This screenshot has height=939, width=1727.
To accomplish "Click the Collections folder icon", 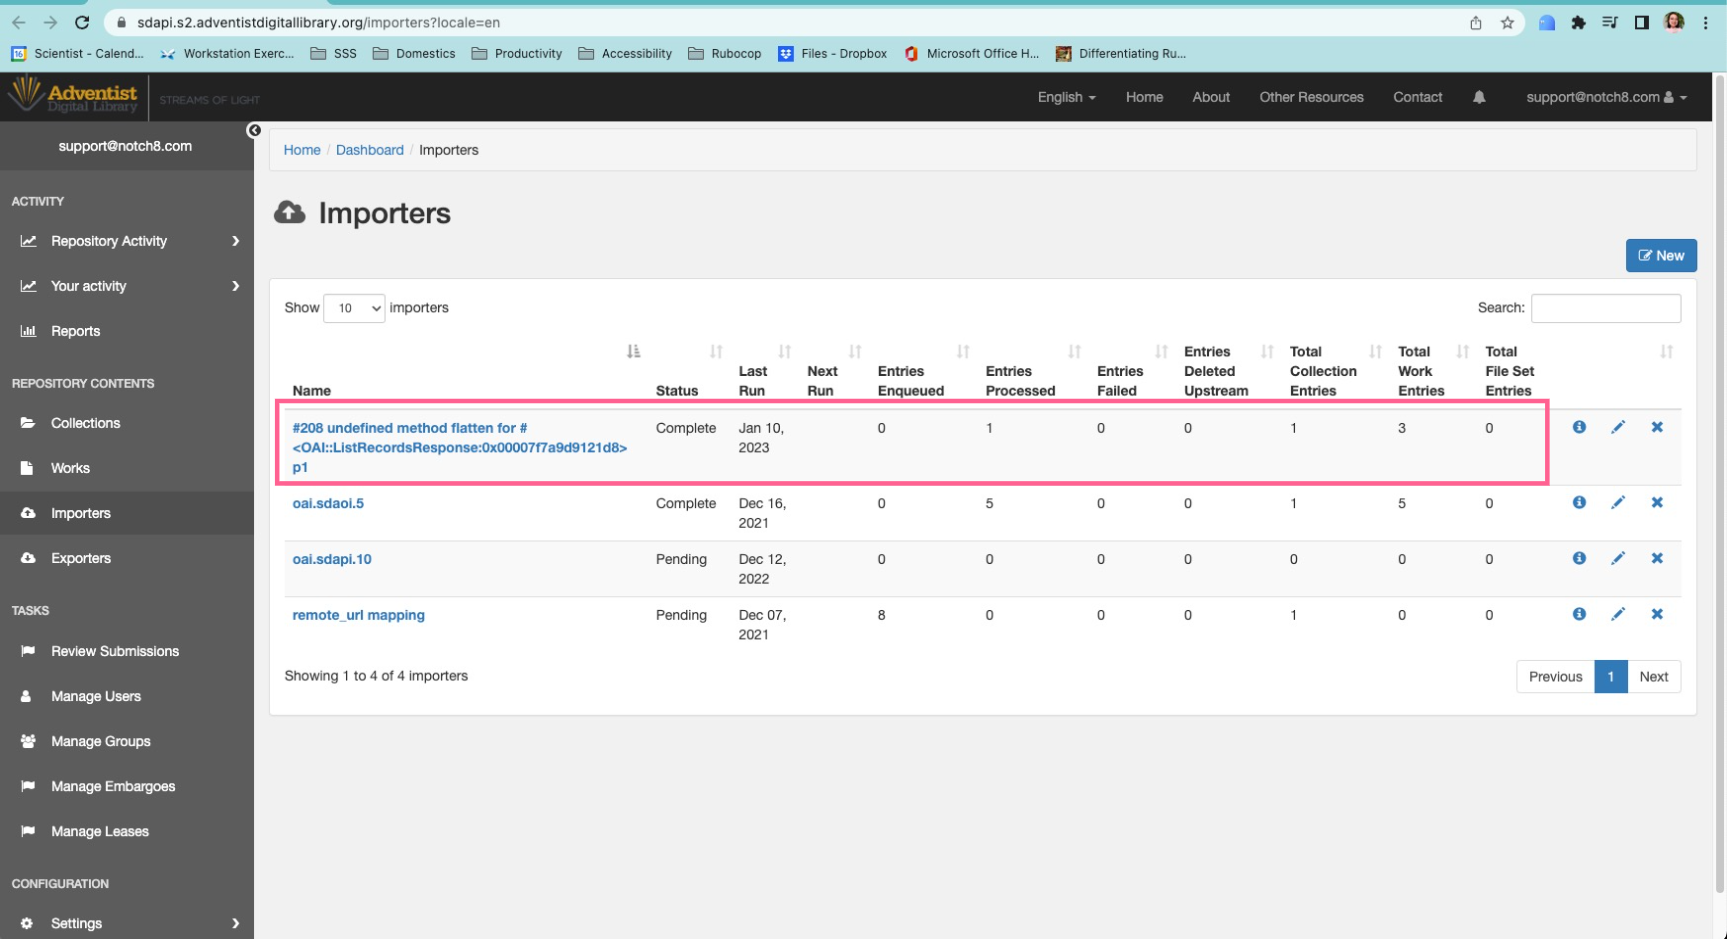I will tap(27, 423).
